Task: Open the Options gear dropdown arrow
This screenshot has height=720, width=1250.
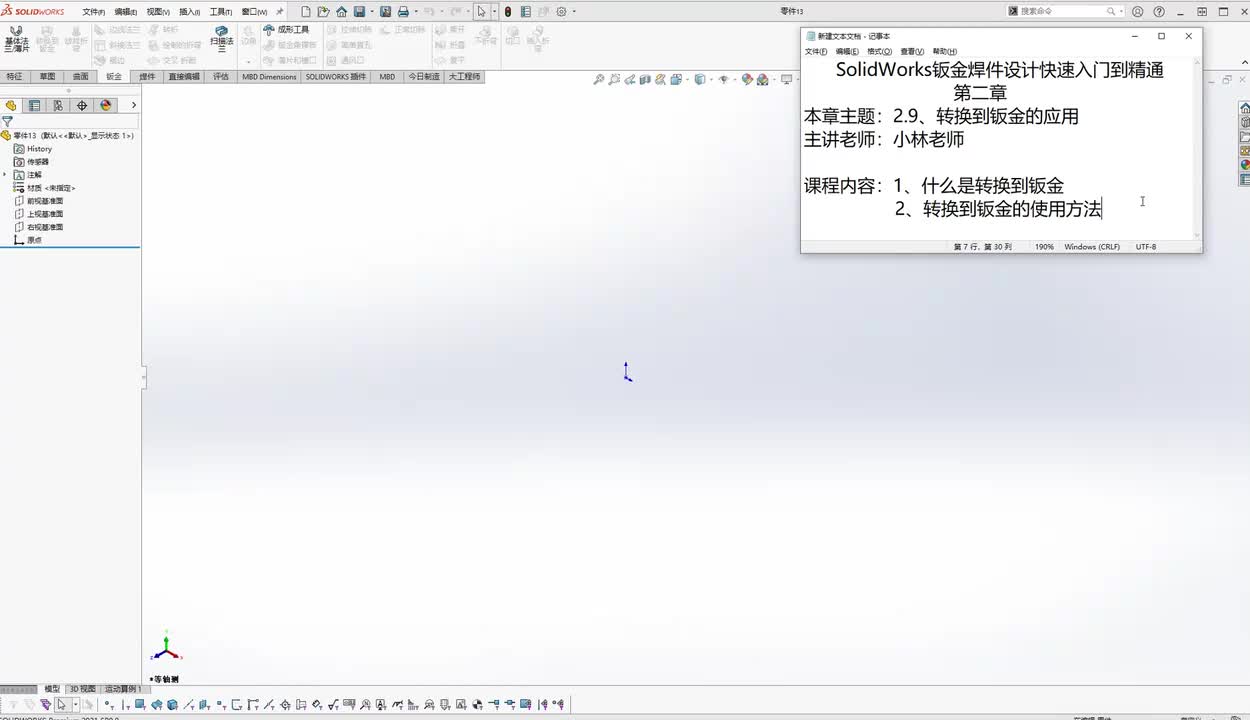Action: coord(574,12)
